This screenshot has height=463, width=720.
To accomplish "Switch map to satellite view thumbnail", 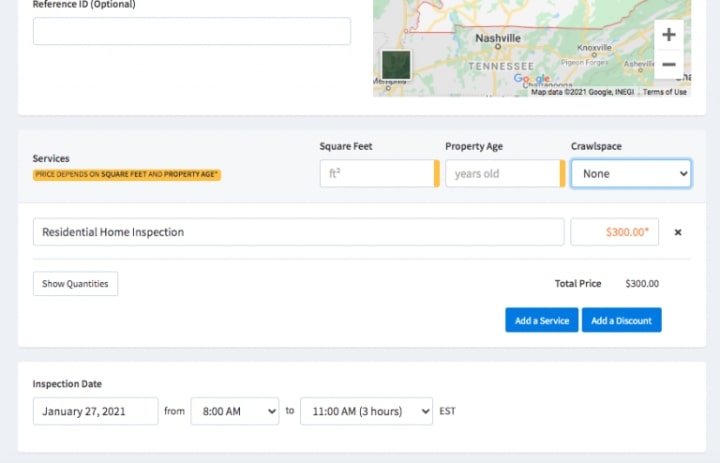I will [x=396, y=65].
